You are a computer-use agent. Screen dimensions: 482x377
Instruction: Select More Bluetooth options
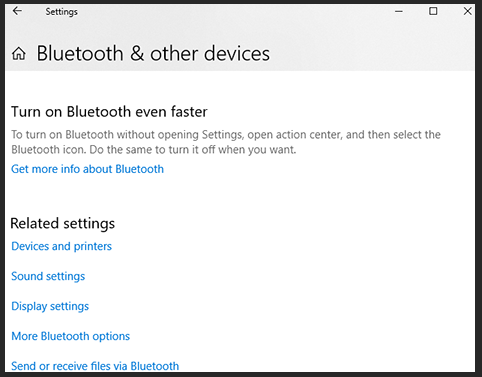tap(70, 336)
